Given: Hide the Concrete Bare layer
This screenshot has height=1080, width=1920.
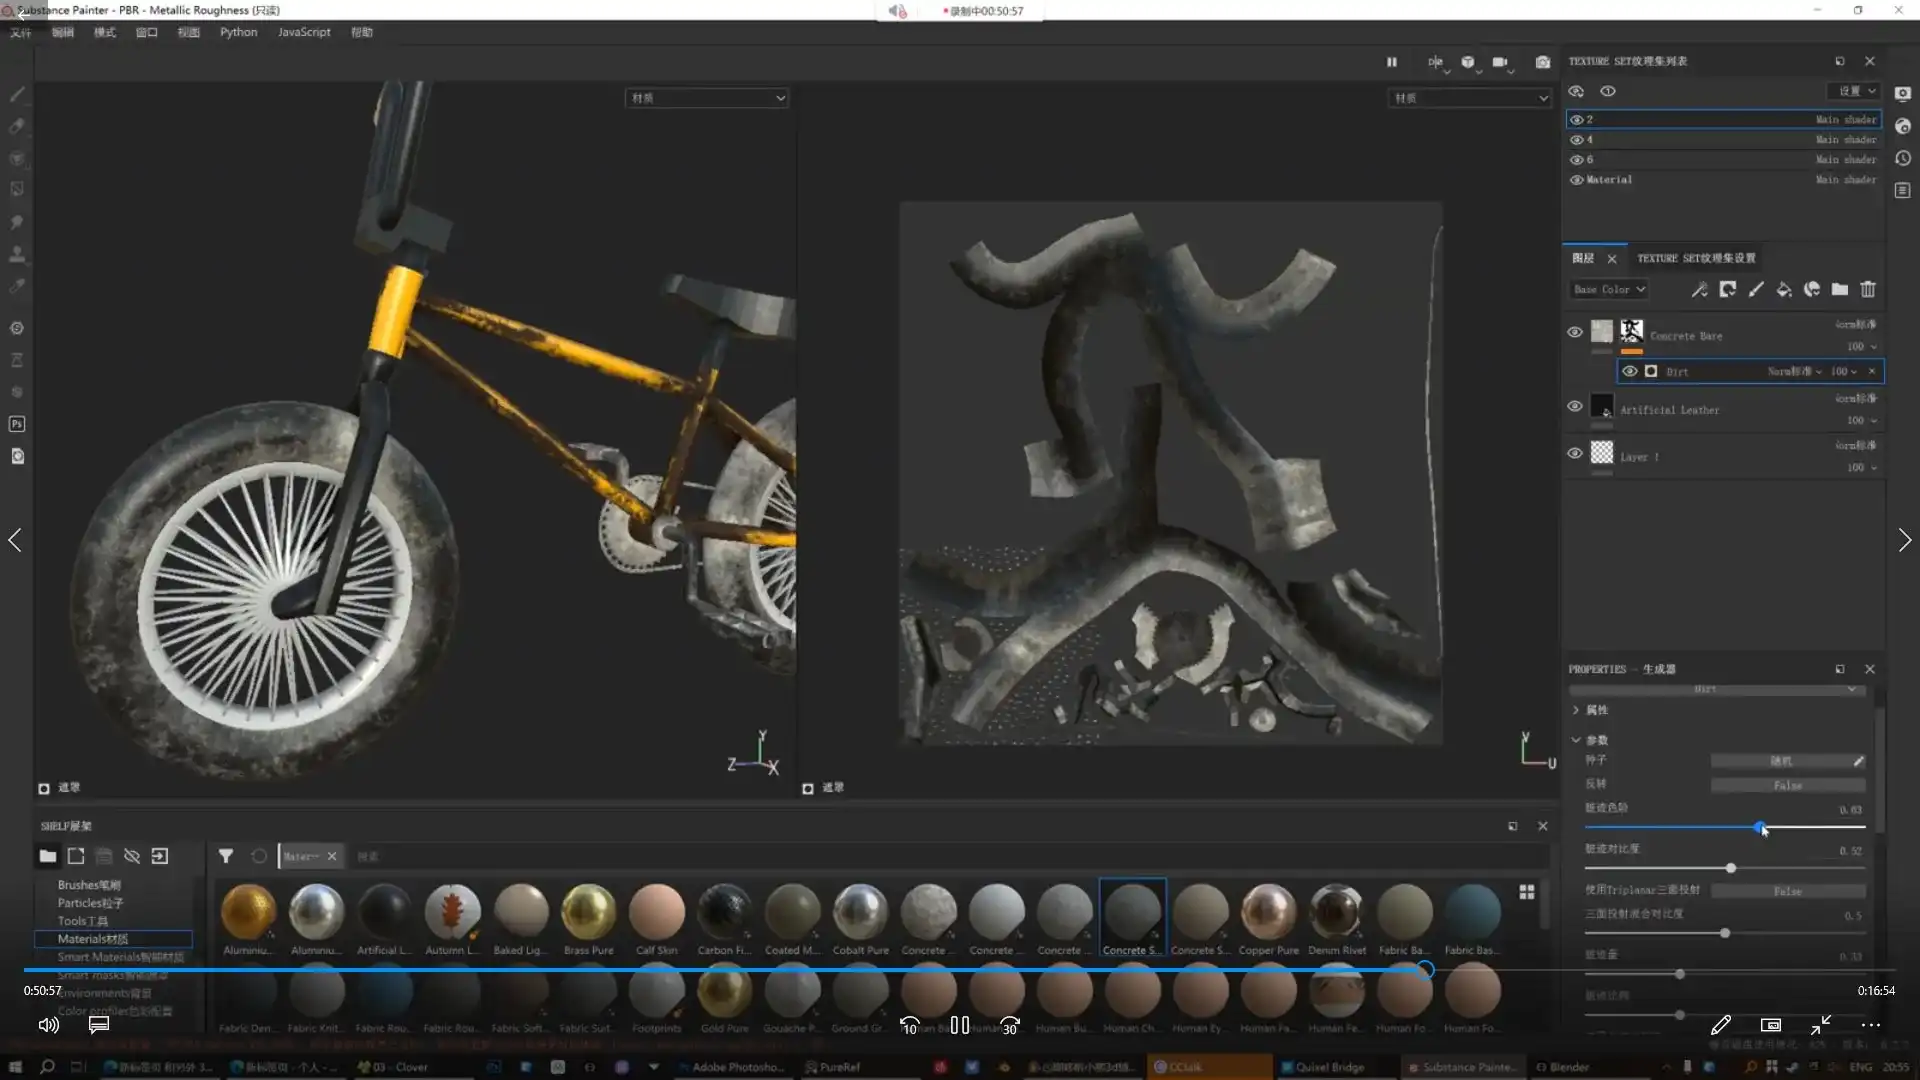Looking at the screenshot, I should [1575, 332].
